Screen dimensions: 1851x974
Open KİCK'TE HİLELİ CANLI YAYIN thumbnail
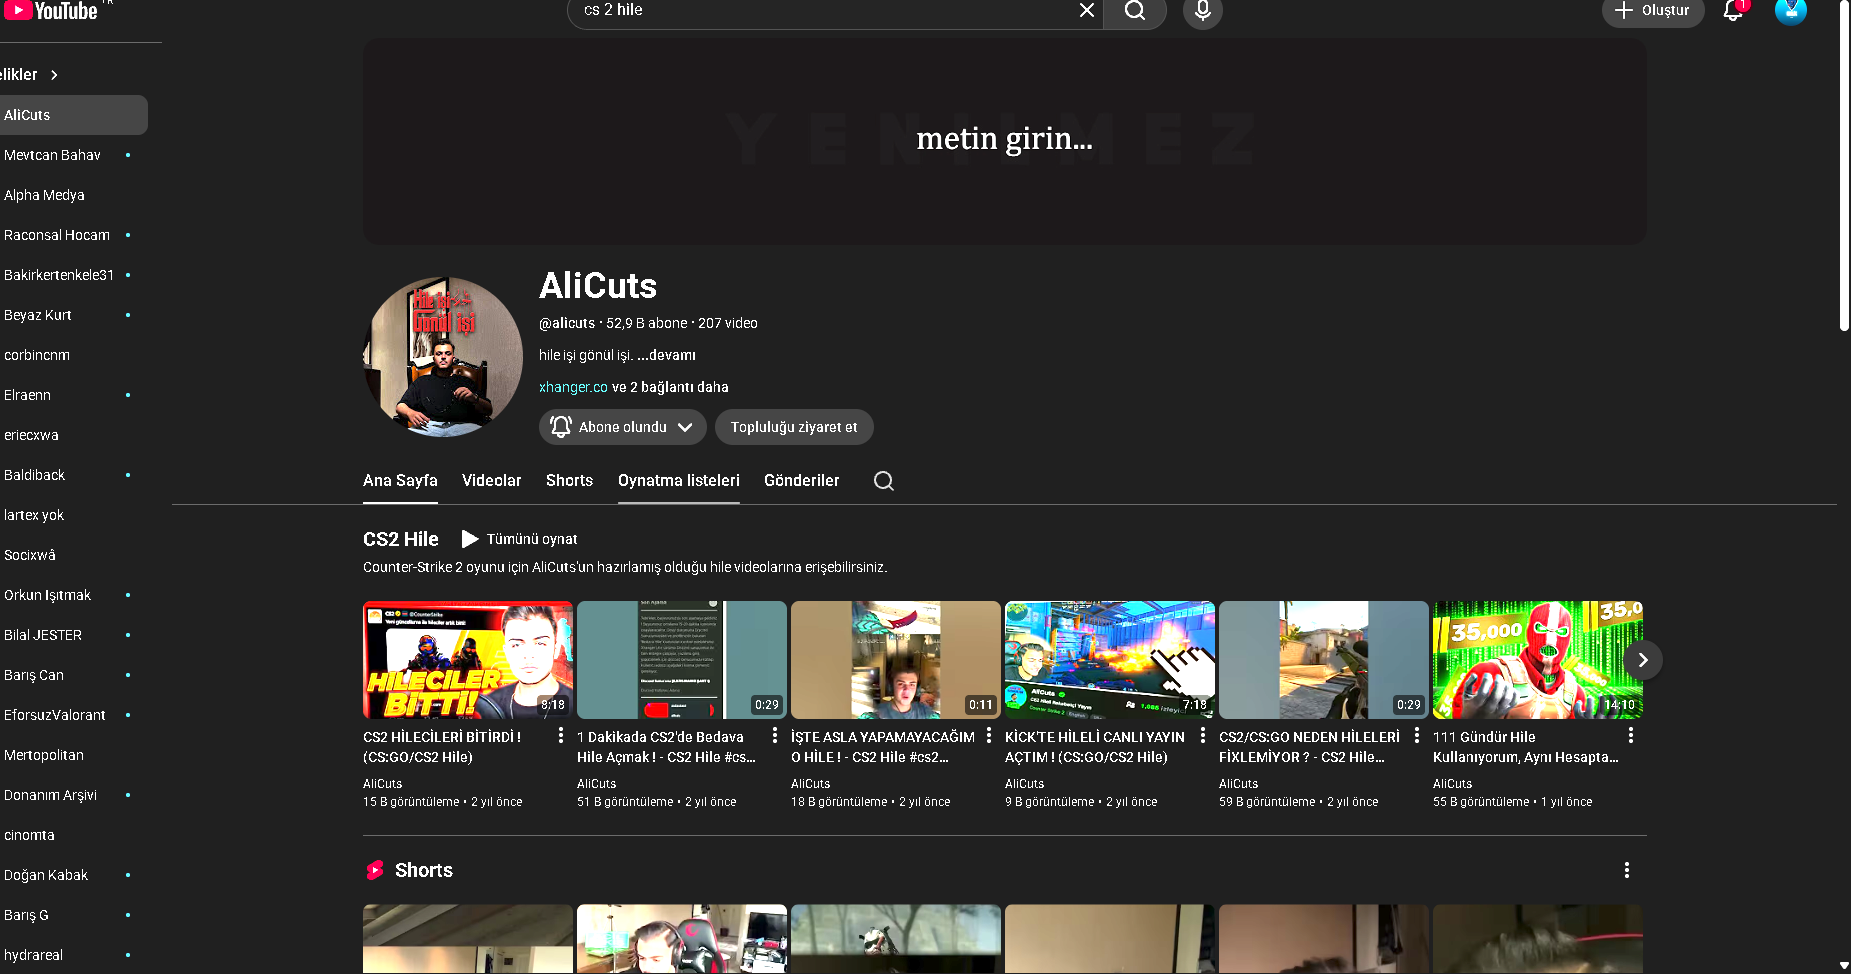point(1110,660)
